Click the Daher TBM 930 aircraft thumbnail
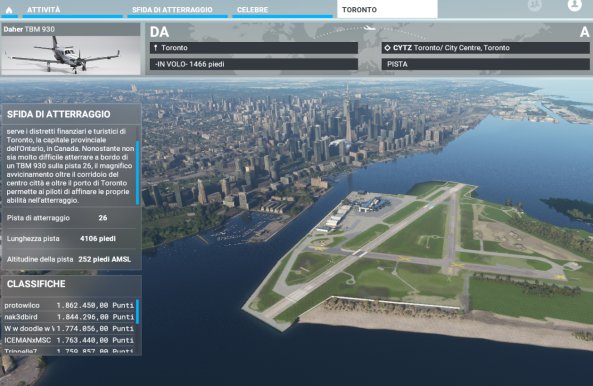 click(x=71, y=55)
